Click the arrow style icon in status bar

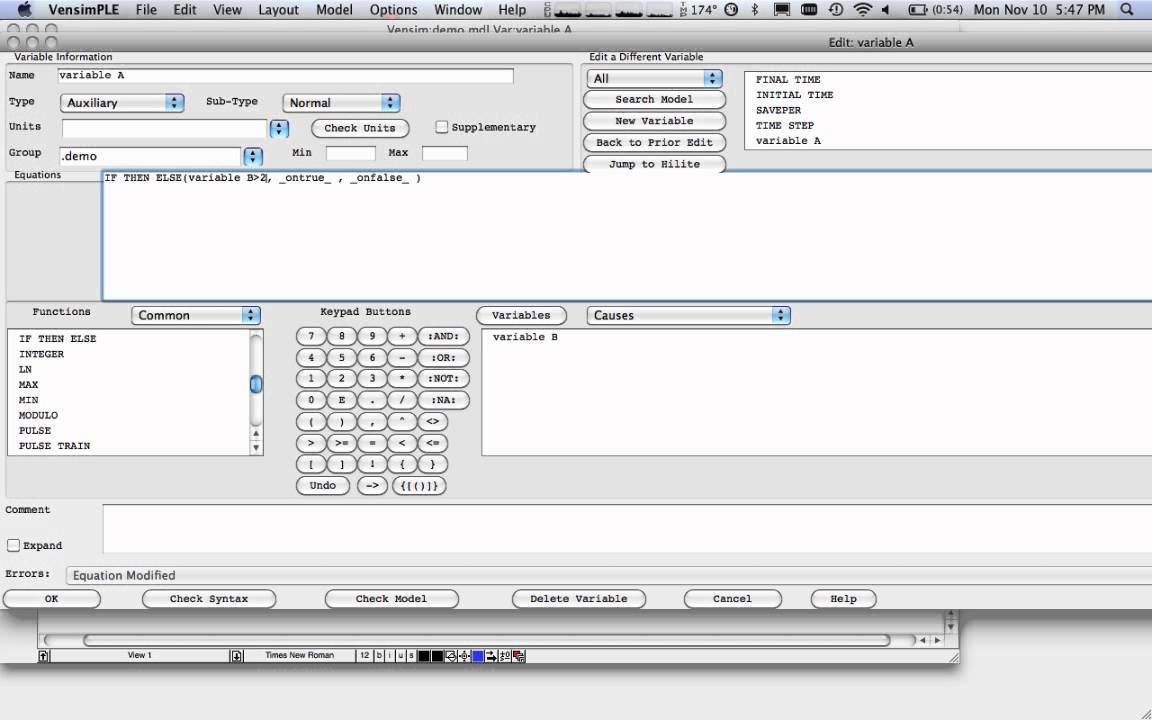[x=491, y=655]
